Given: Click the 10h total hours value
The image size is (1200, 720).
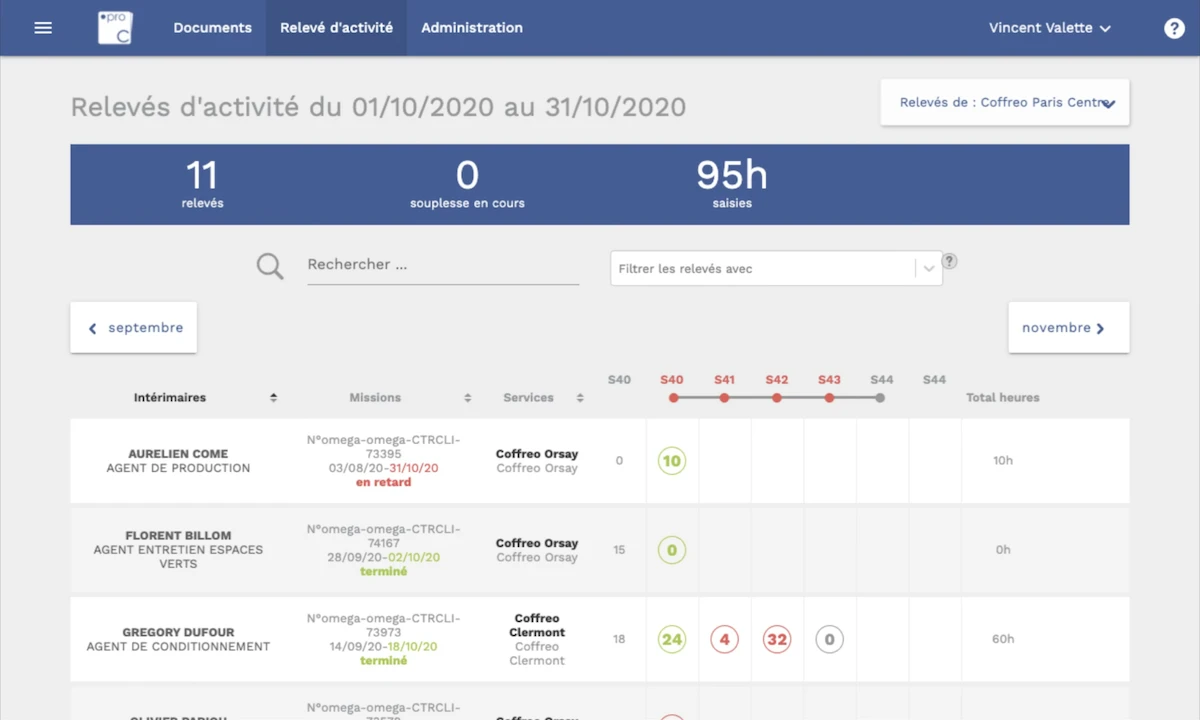Looking at the screenshot, I should (x=1003, y=461).
